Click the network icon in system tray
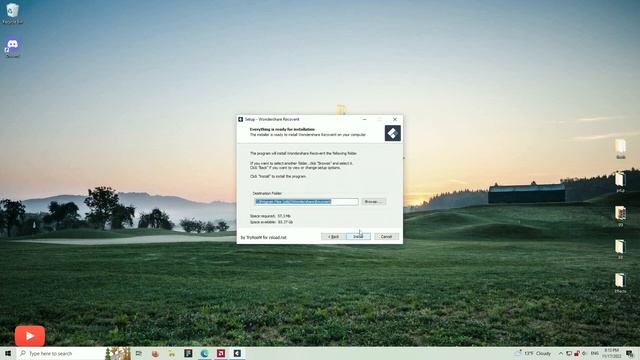Image resolution: width=640 pixels, height=360 pixels. point(569,353)
